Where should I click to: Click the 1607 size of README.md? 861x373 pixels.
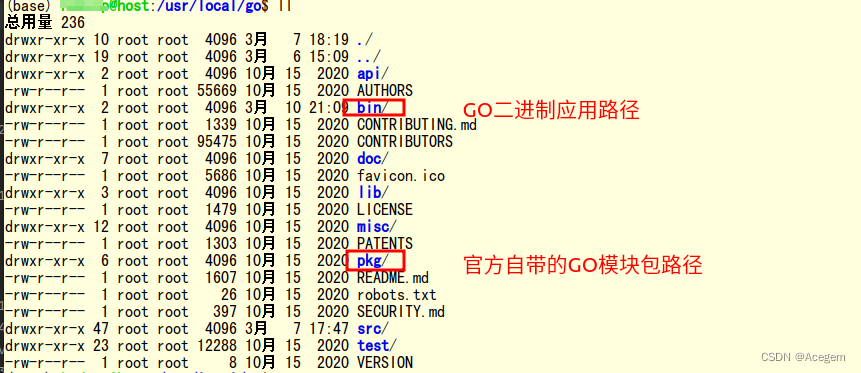click(221, 278)
